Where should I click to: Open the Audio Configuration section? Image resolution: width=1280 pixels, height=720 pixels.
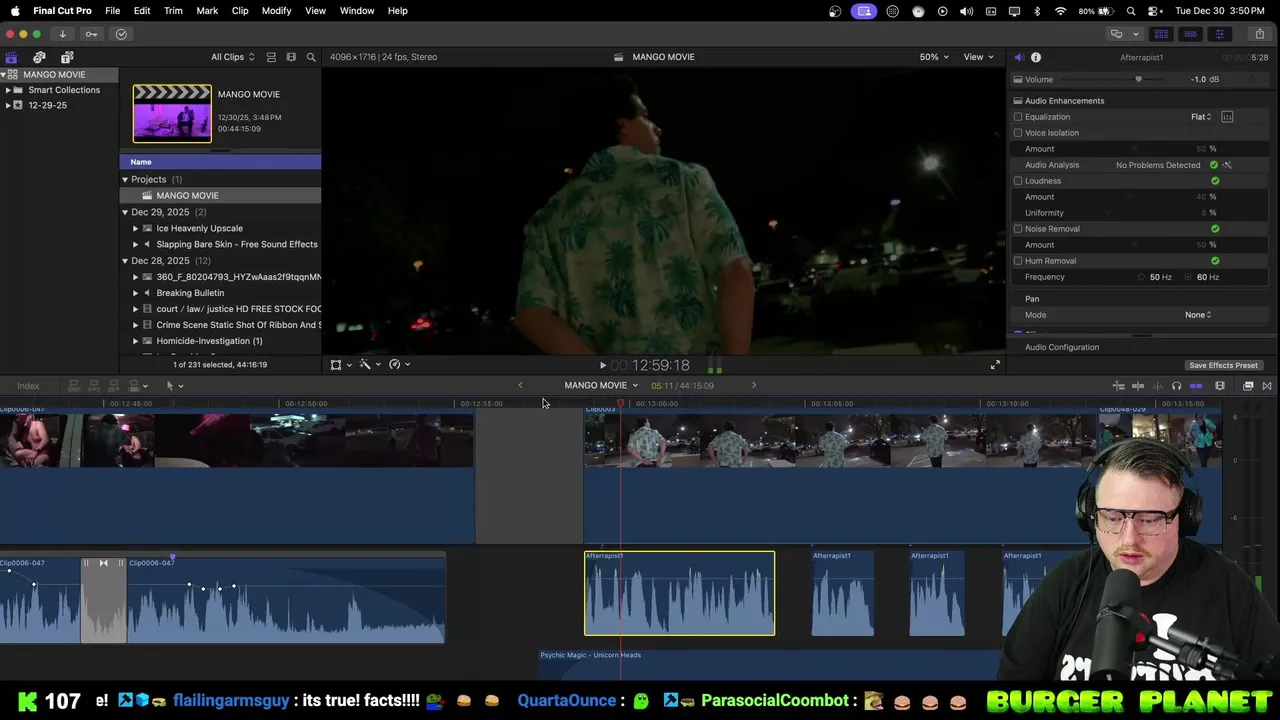1062,347
